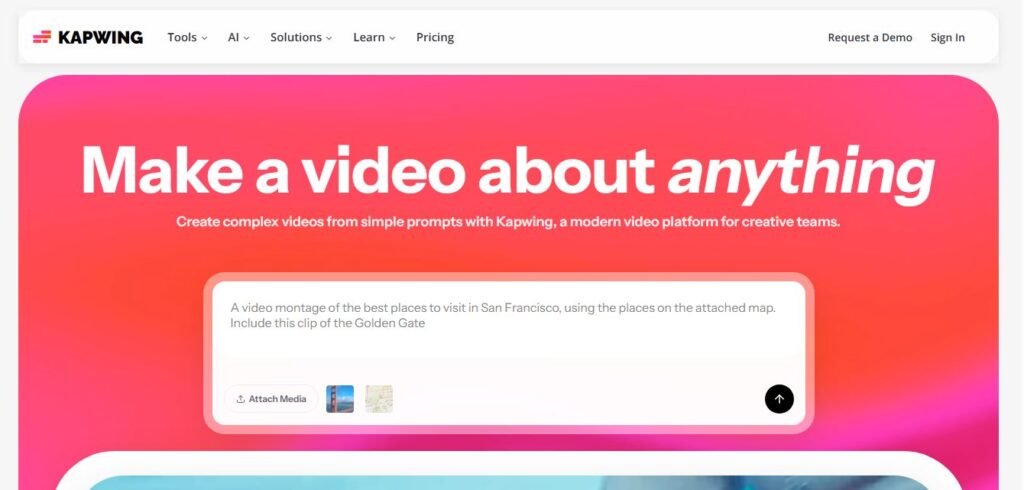
Task: Click the chevron arrow beside Learn
Action: (392, 38)
